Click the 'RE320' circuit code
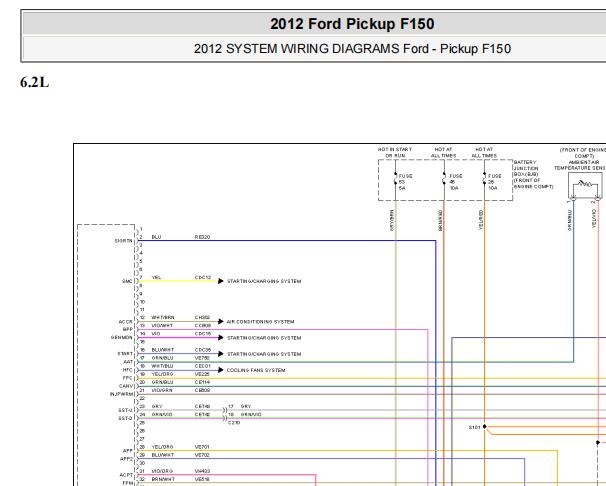Image resolution: width=606 pixels, height=486 pixels. (203, 237)
